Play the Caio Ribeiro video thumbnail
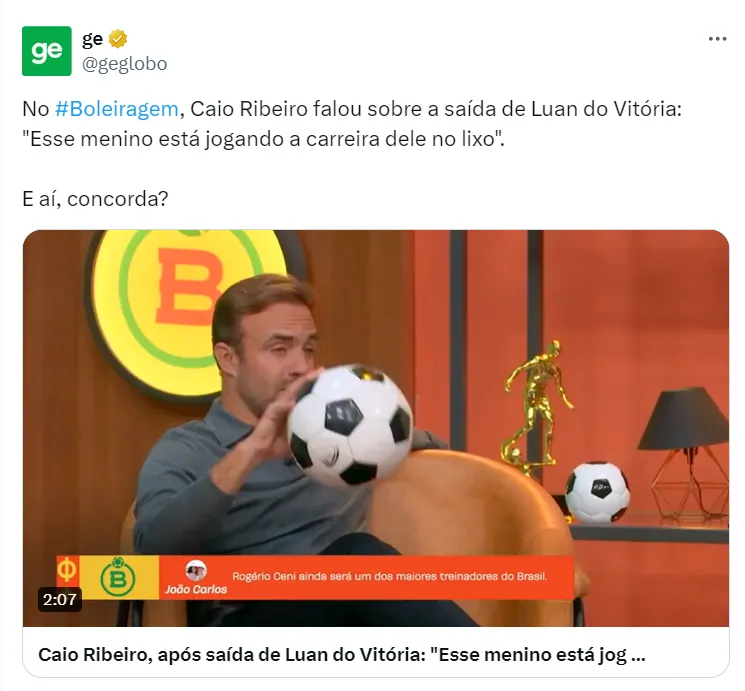Viewport: 745px width, 691px height. 376,428
